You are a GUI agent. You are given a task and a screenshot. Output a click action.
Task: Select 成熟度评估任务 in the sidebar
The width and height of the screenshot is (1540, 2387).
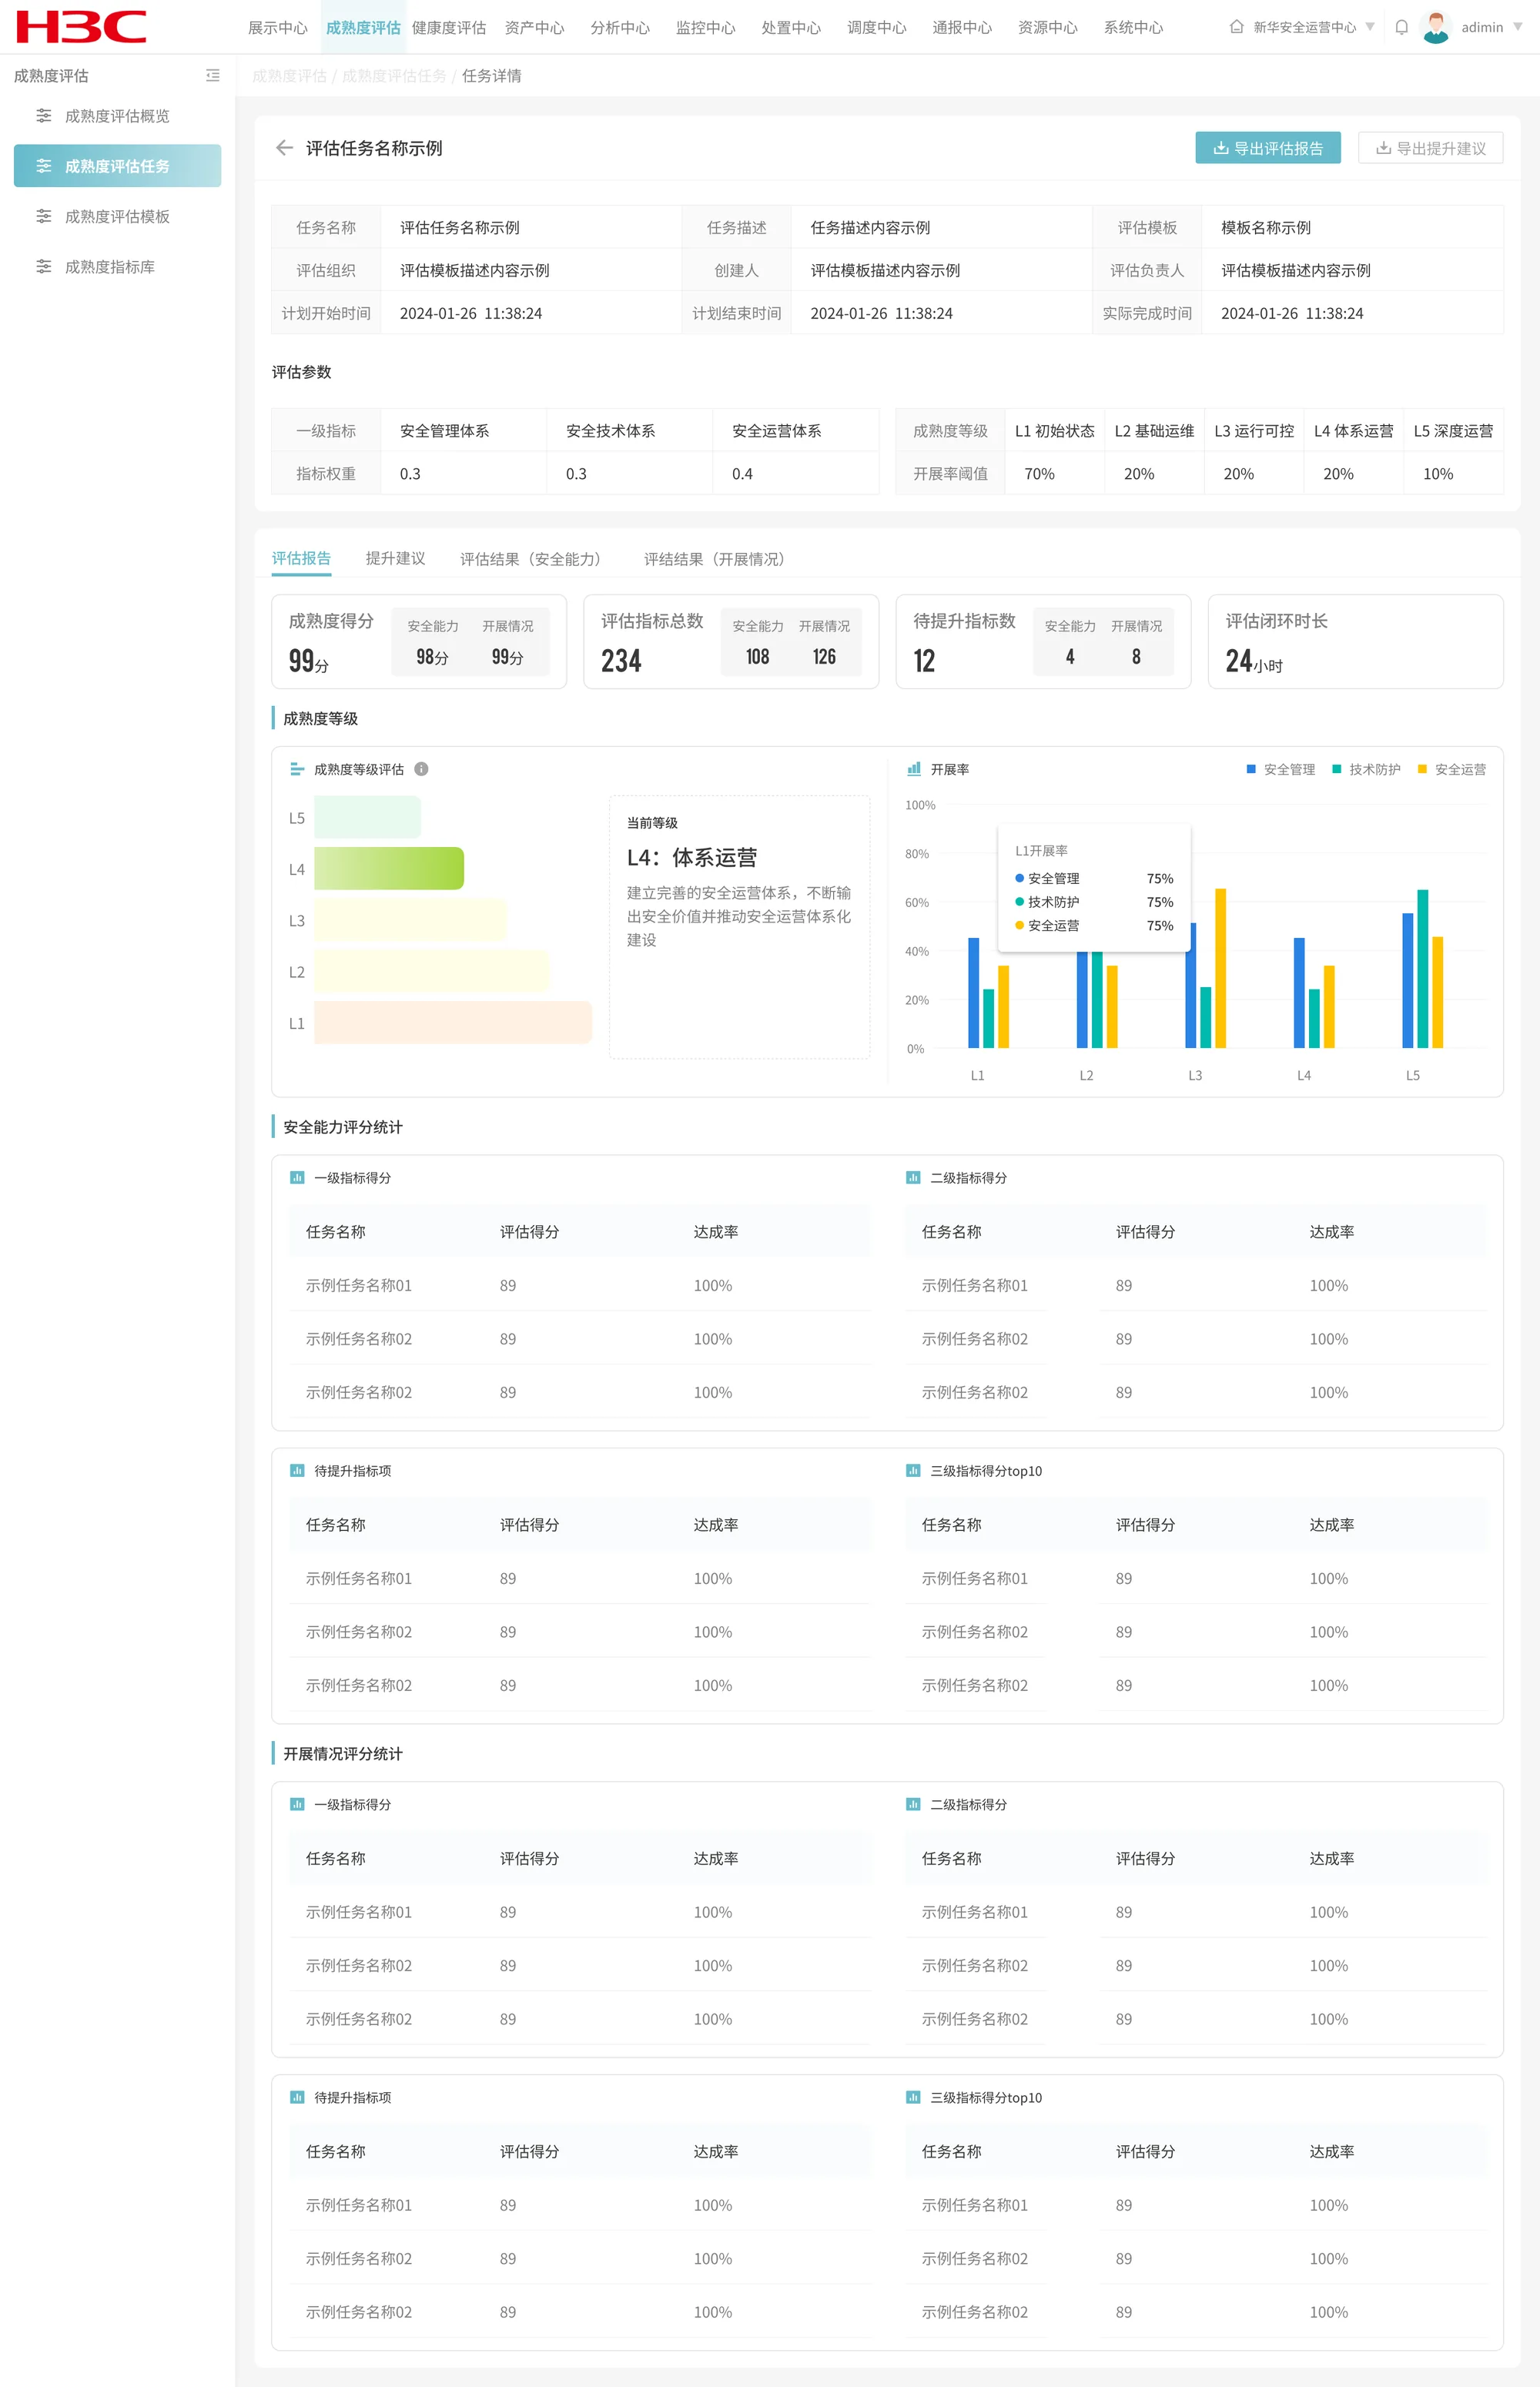(x=117, y=166)
